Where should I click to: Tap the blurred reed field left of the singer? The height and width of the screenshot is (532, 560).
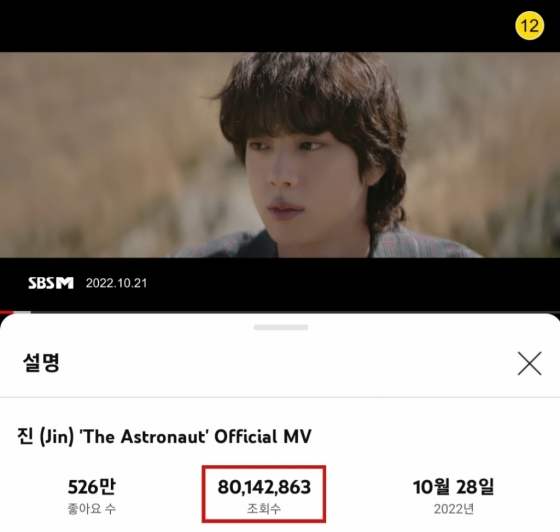point(107,154)
